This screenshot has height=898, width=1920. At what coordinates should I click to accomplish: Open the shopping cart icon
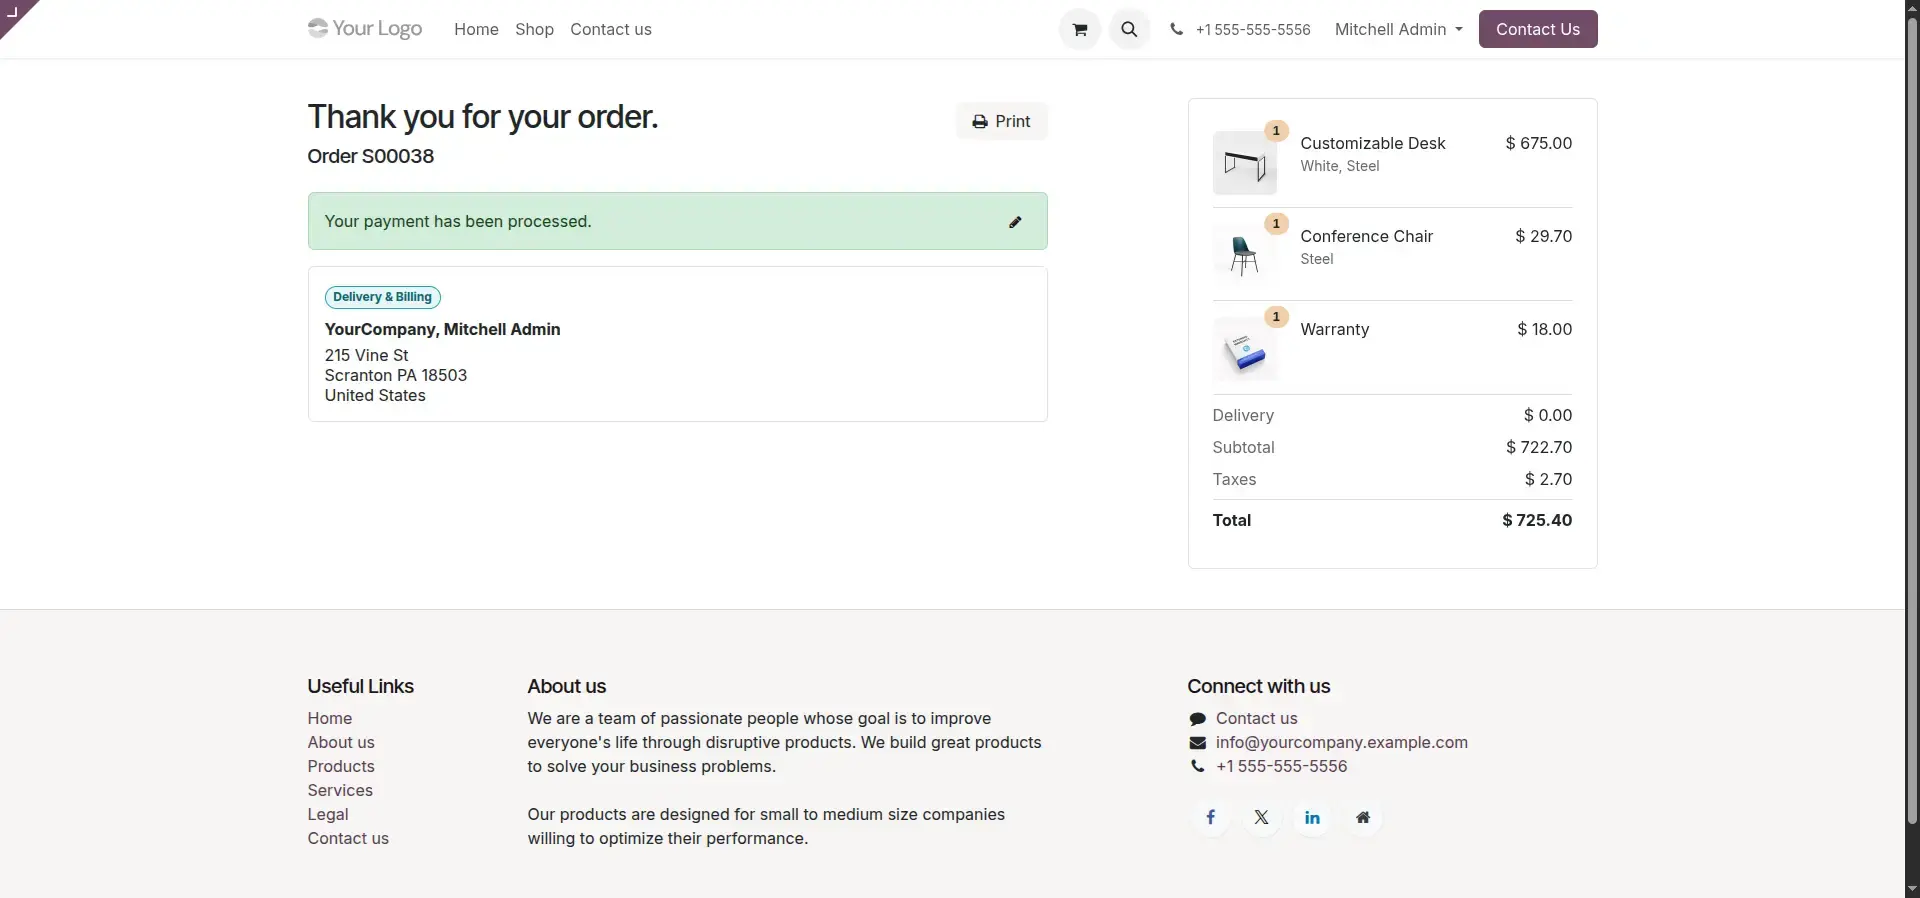click(x=1080, y=29)
